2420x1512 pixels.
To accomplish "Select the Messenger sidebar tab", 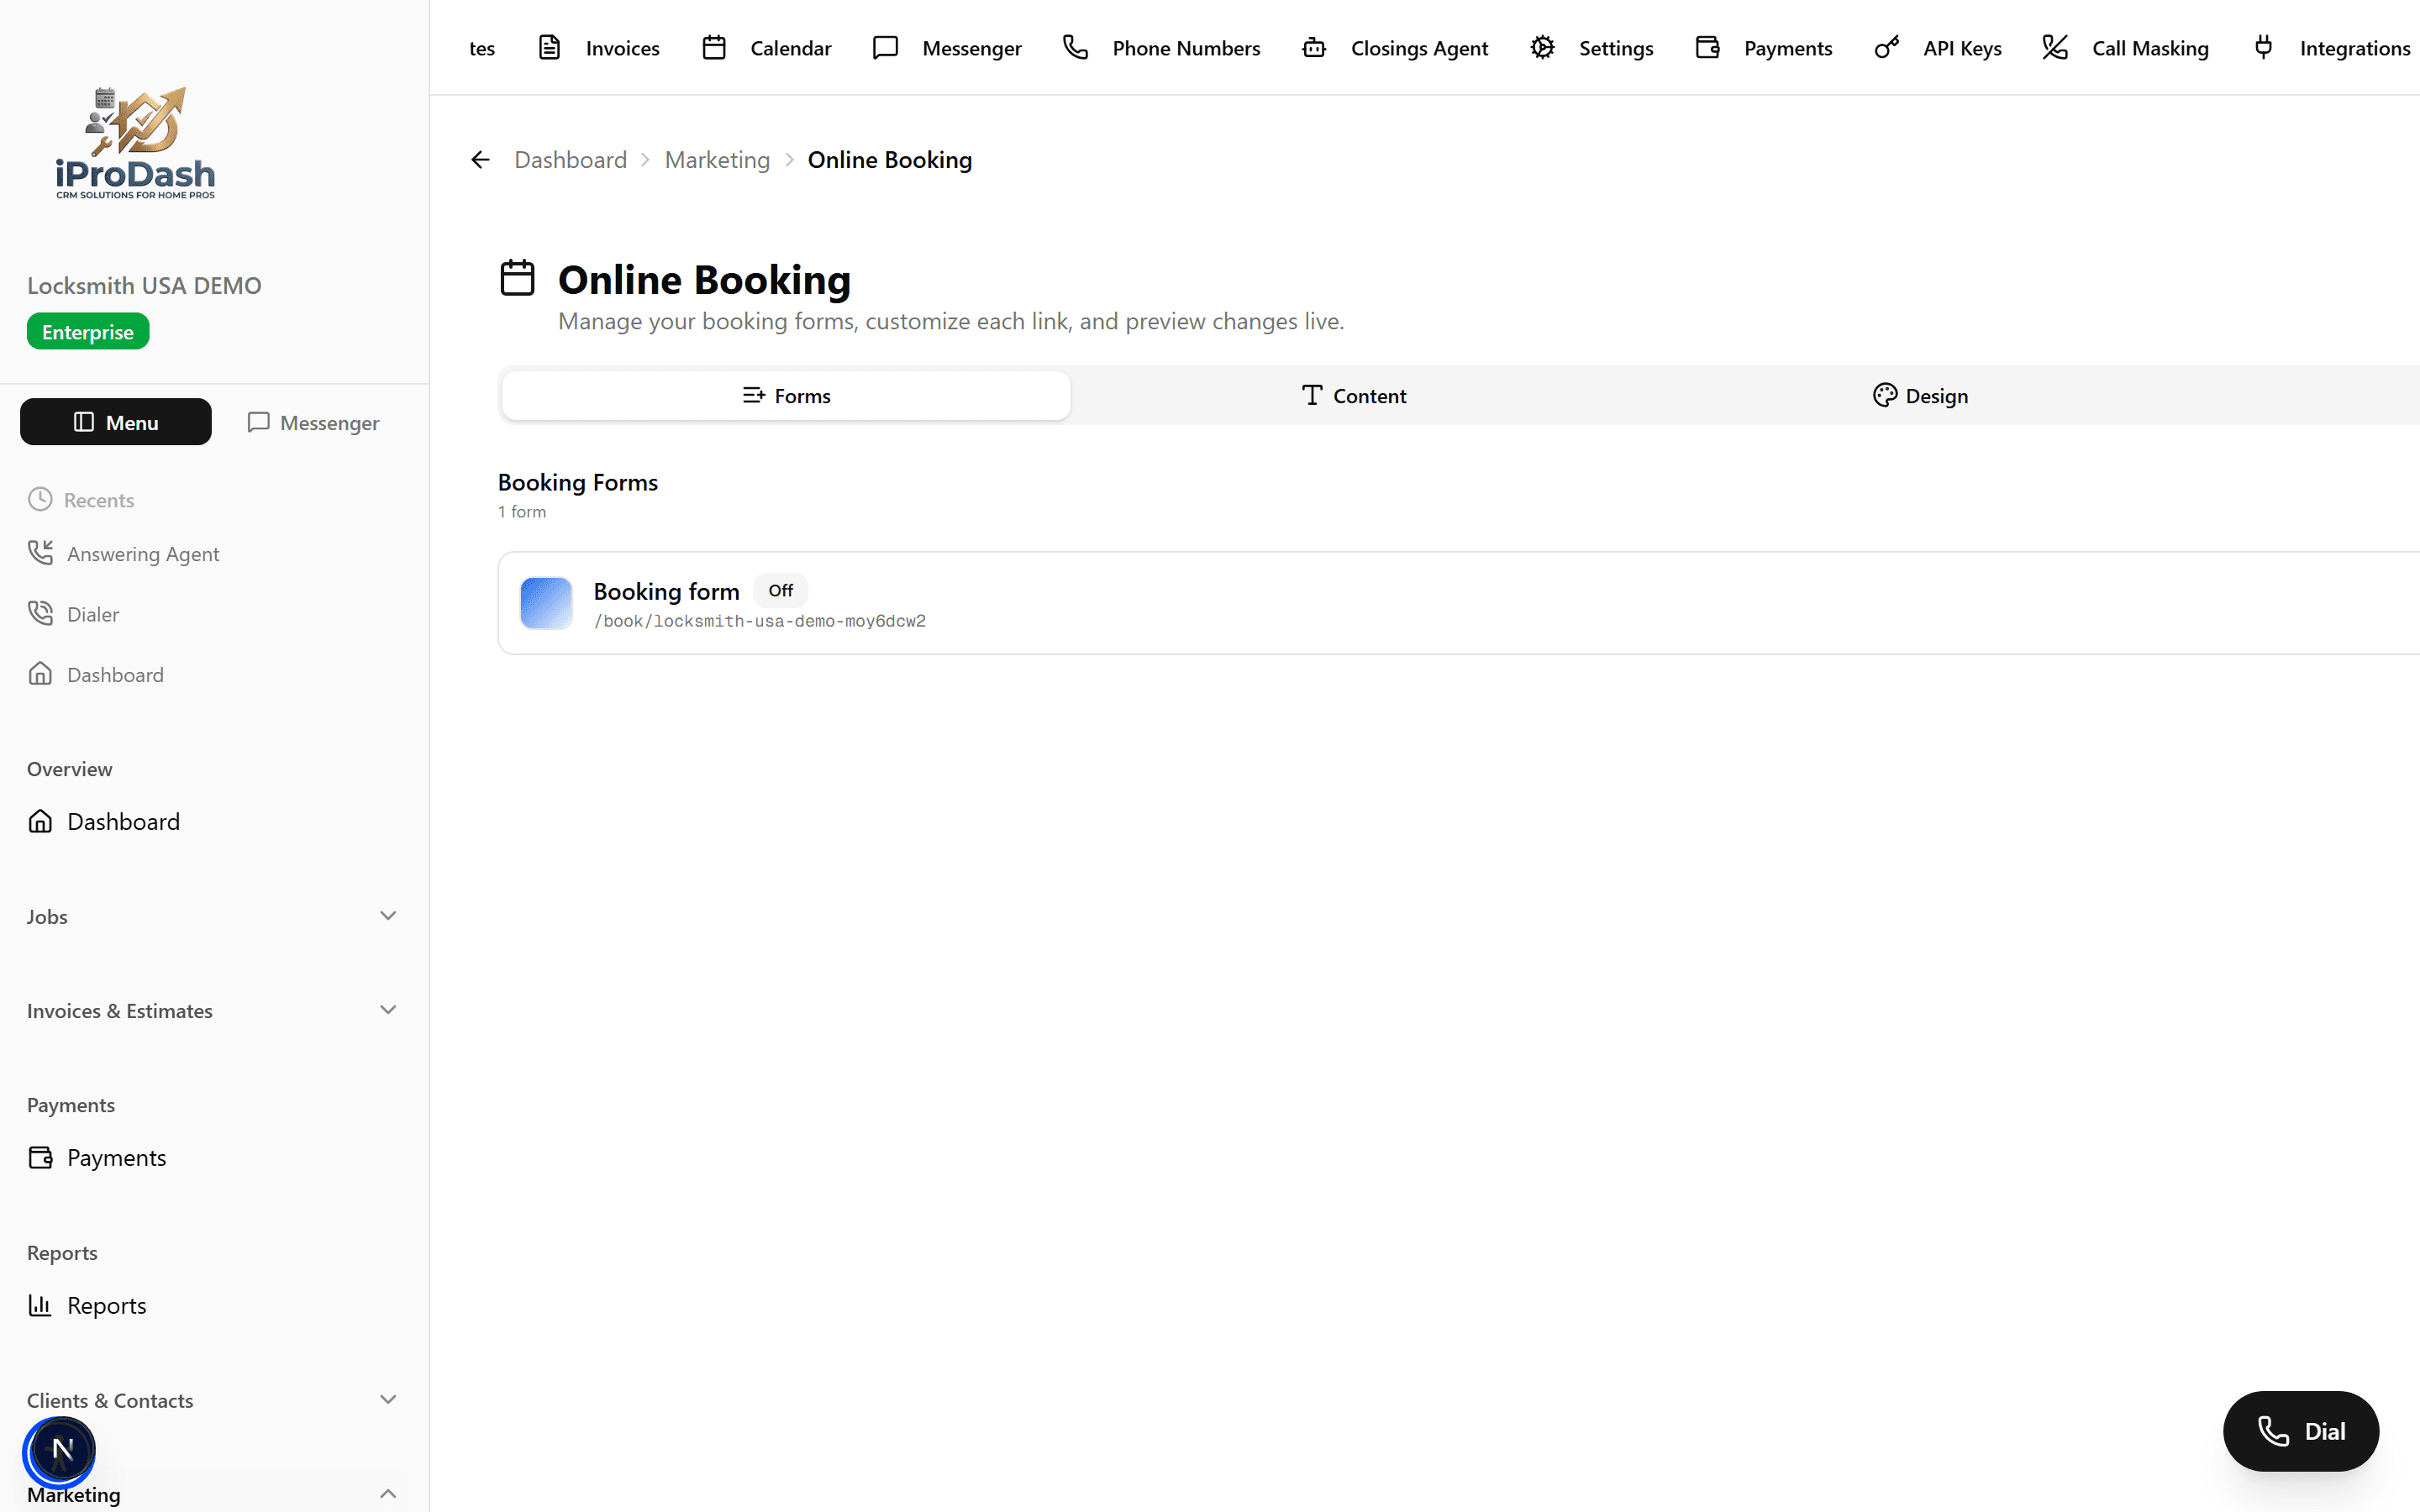I will coord(313,422).
